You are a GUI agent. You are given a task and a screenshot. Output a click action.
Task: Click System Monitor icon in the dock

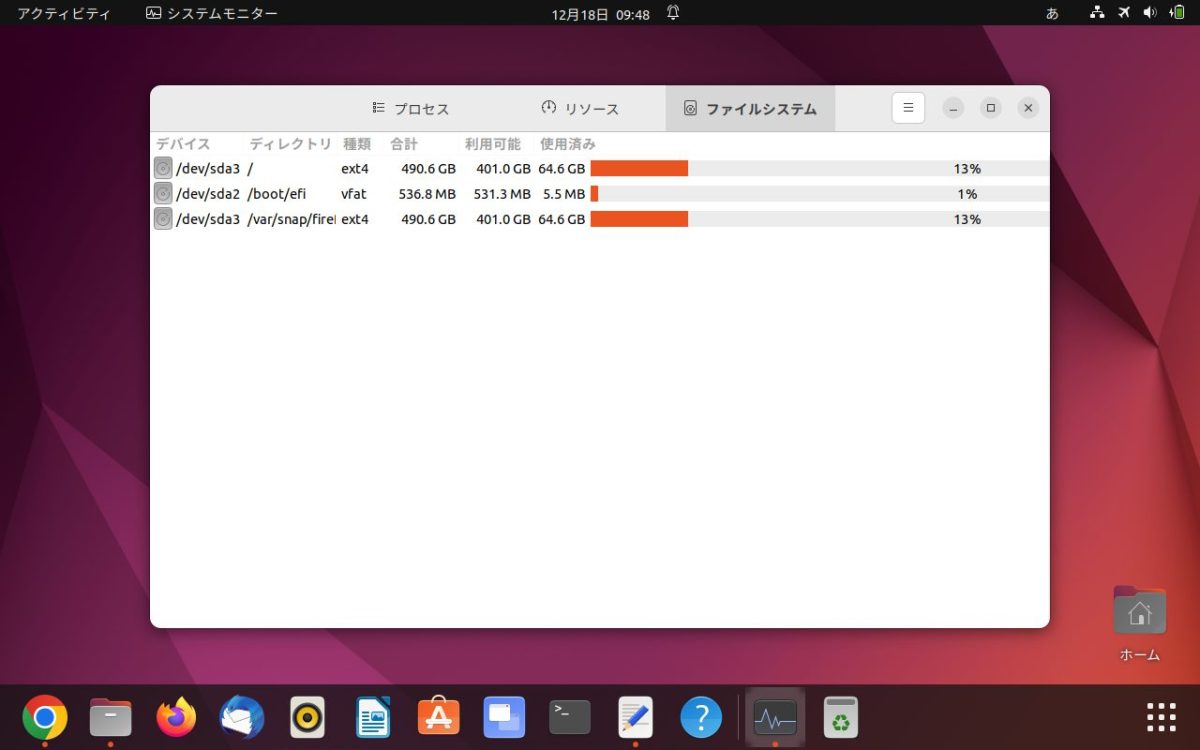(x=775, y=717)
